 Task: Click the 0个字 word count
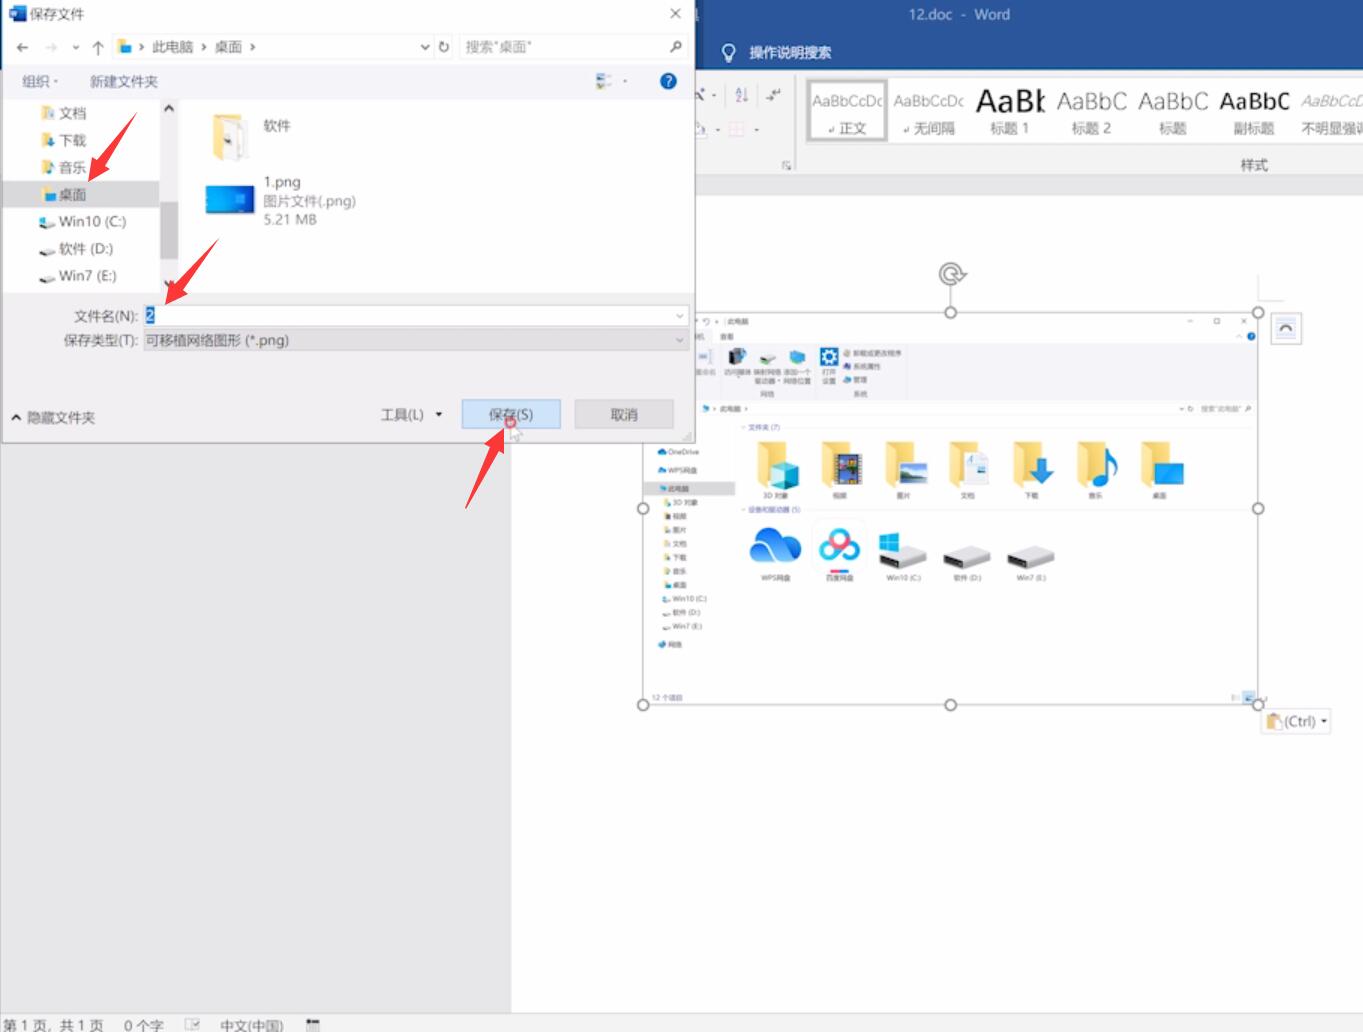[143, 1025]
